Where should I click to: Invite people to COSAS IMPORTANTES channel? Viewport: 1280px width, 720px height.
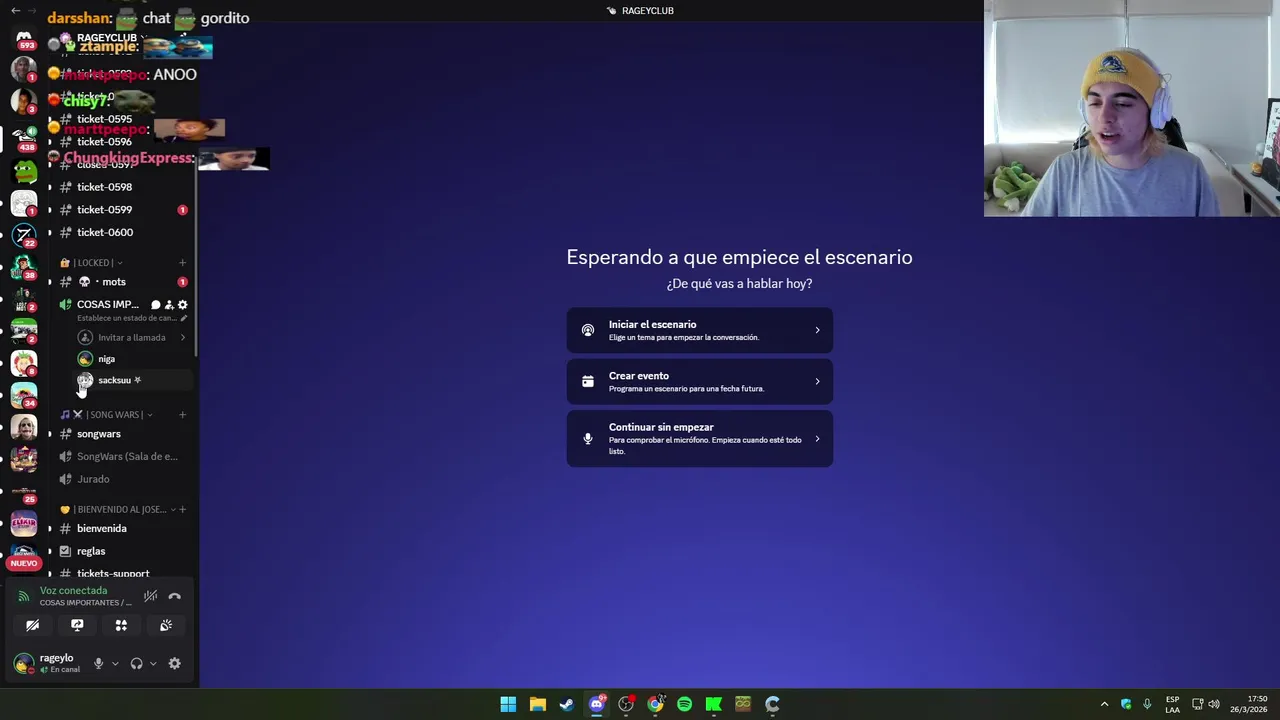[169, 305]
